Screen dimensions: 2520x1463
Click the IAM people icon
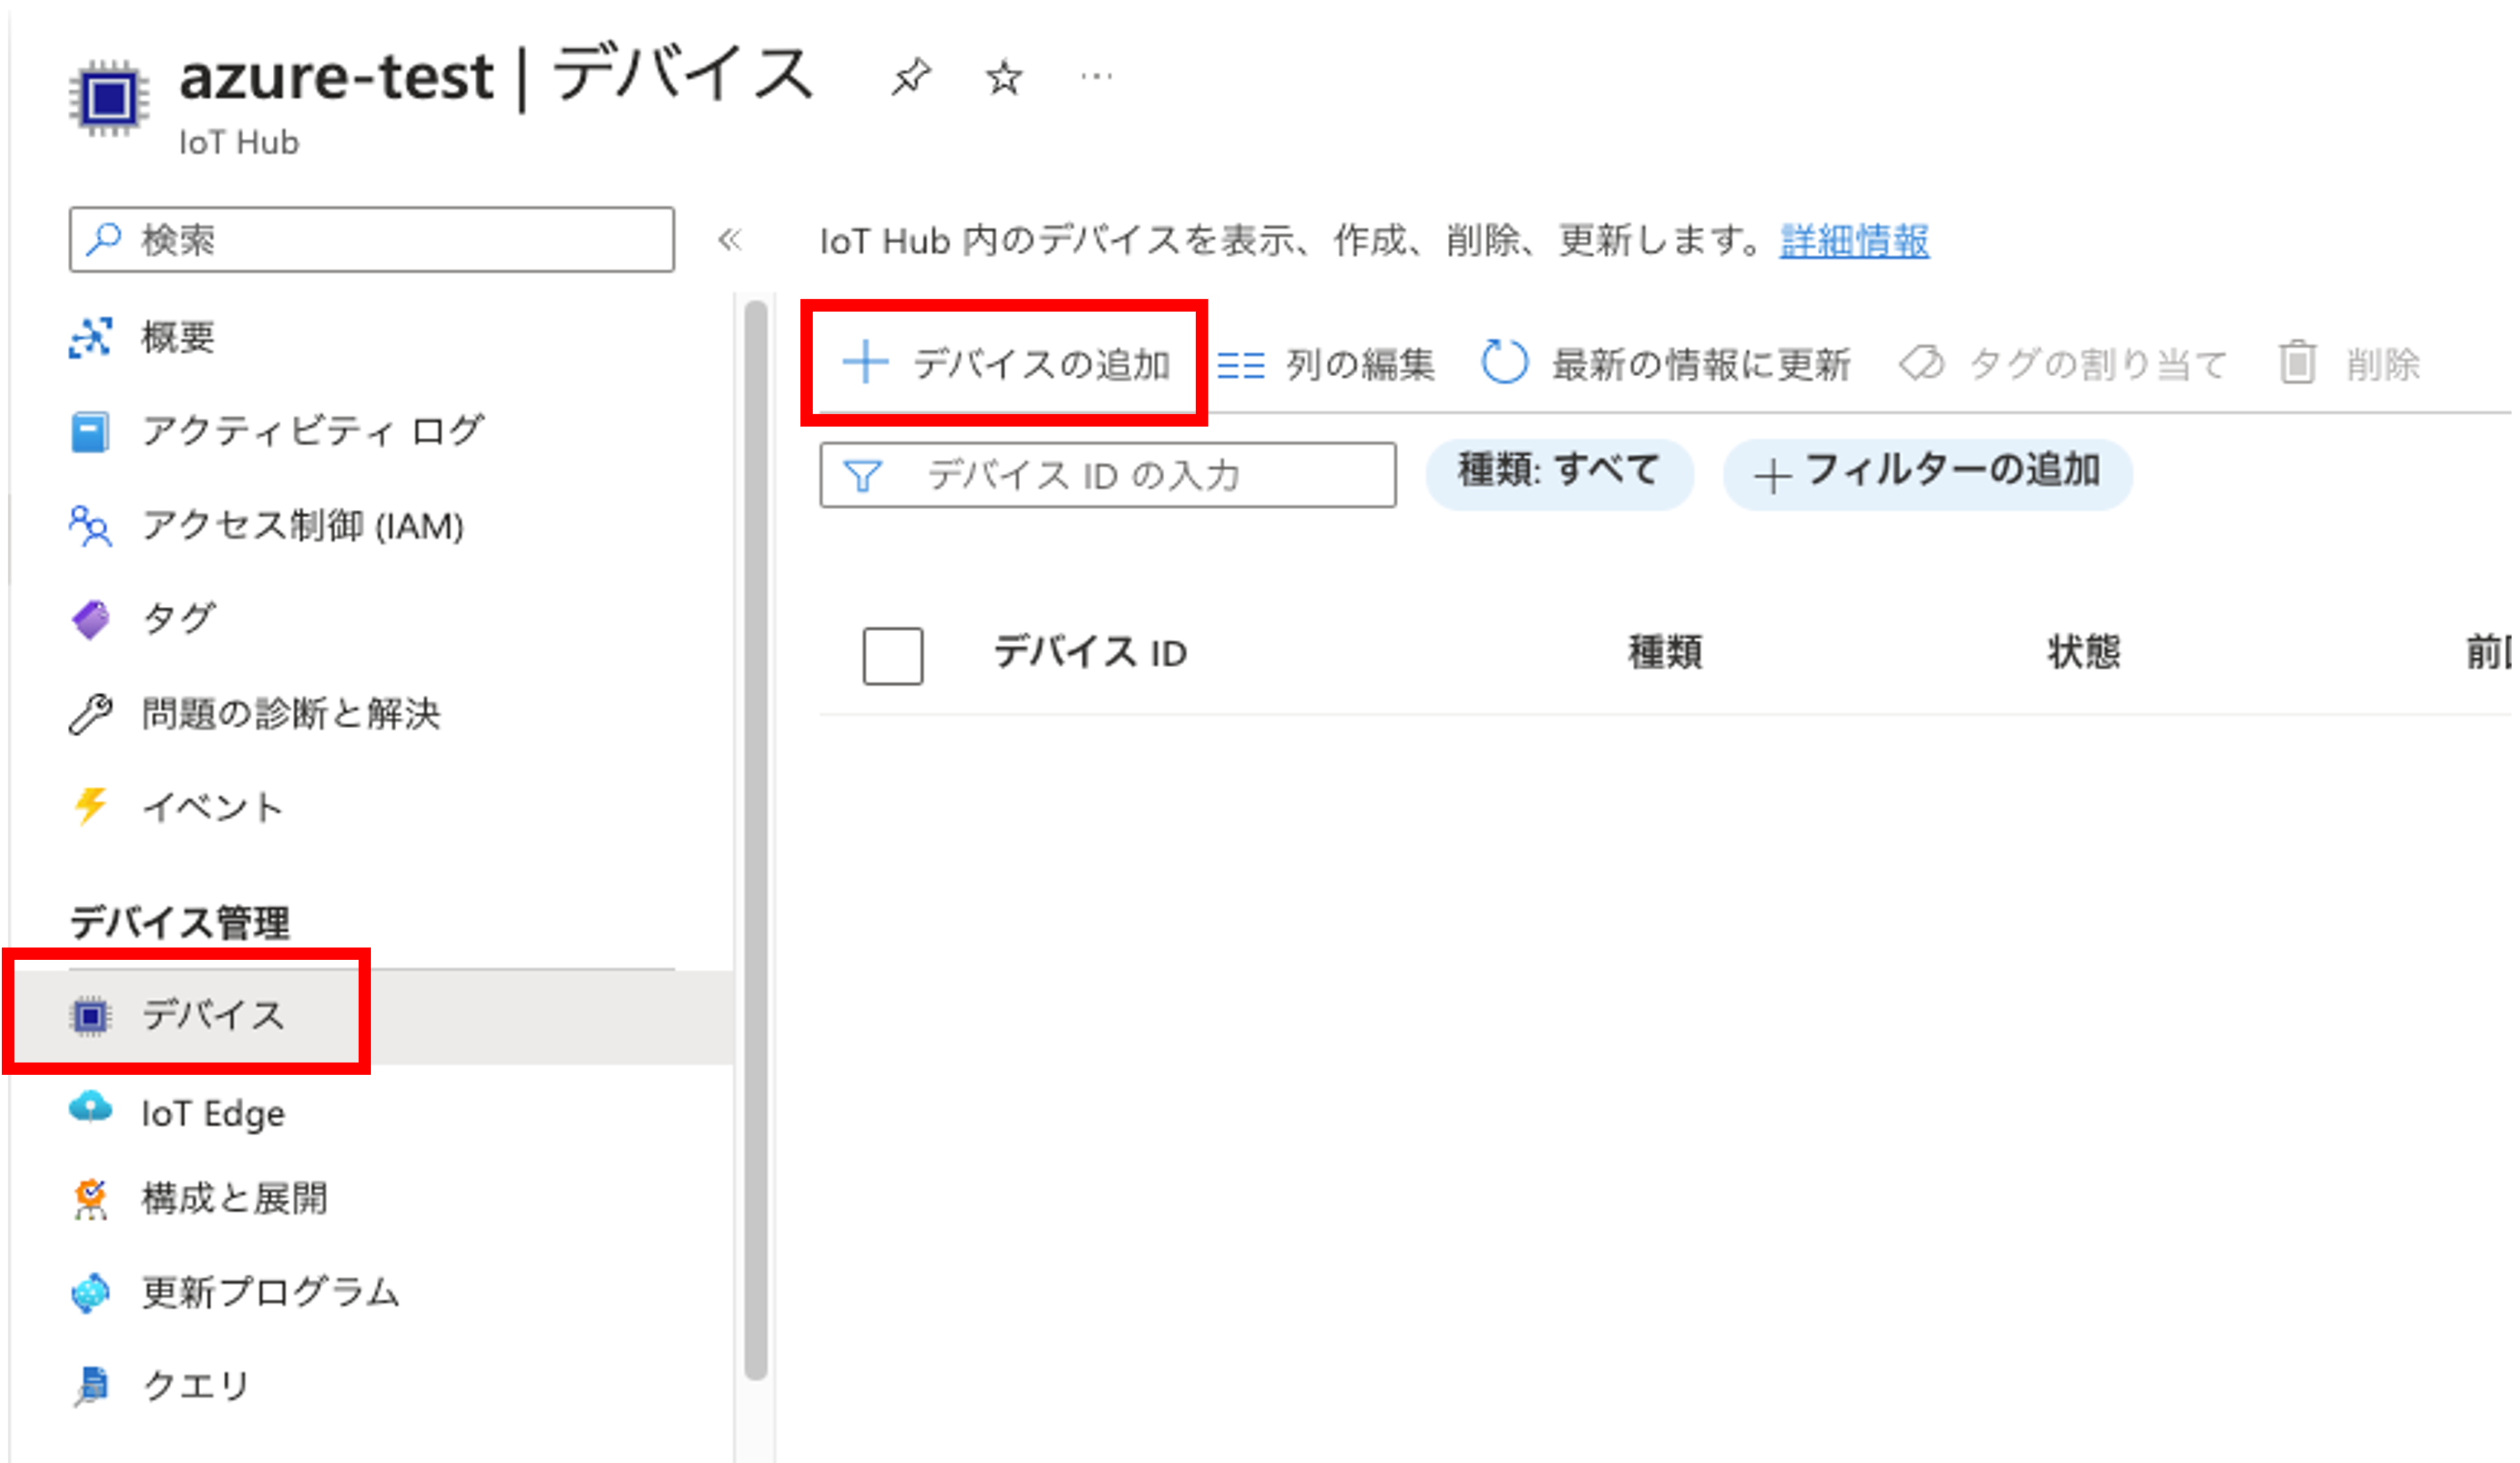pos(90,526)
